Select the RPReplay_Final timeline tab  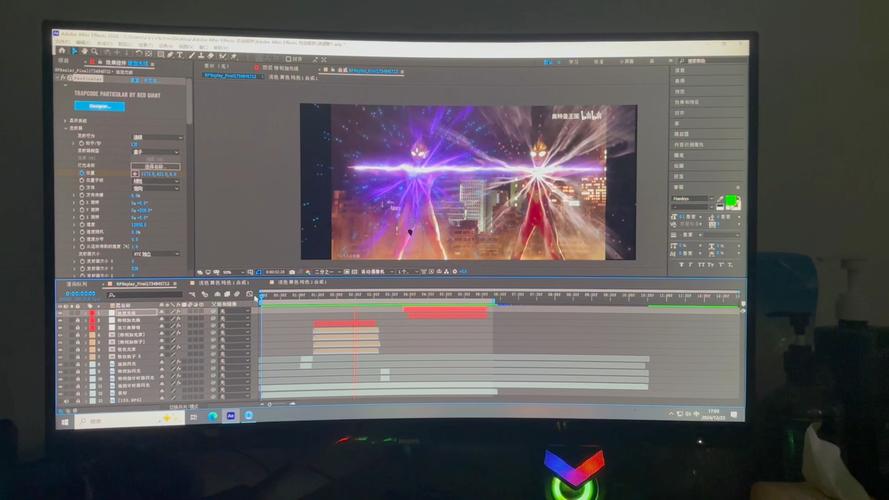(x=142, y=283)
